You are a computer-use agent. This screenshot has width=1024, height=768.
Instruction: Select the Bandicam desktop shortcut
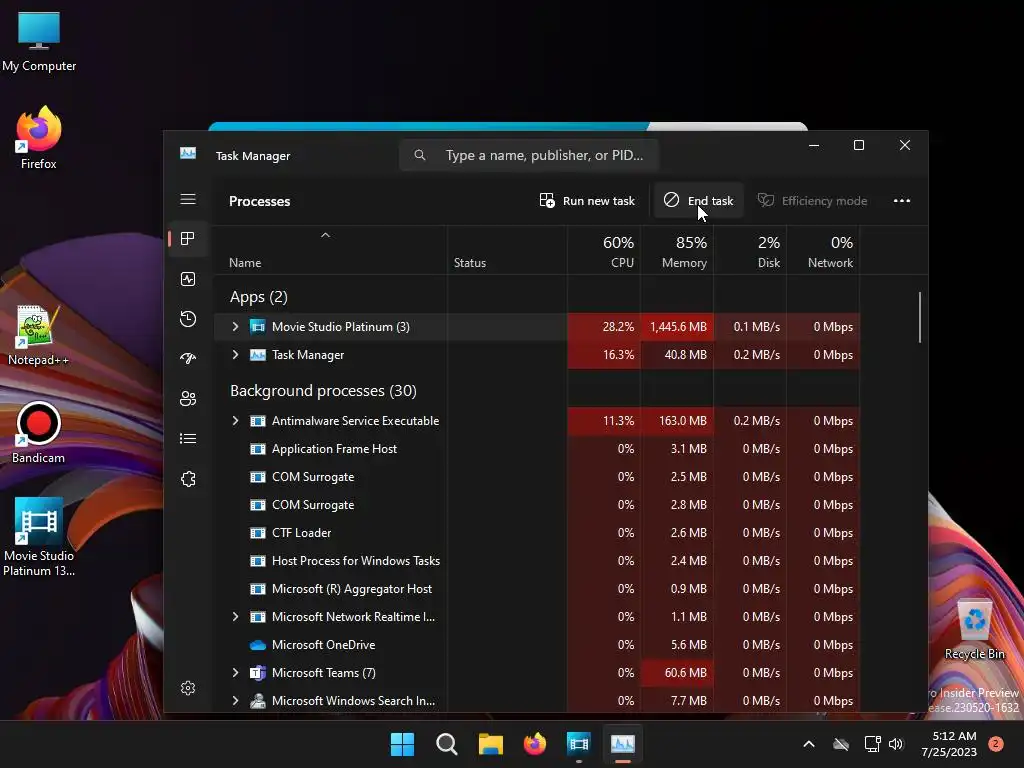click(x=39, y=433)
